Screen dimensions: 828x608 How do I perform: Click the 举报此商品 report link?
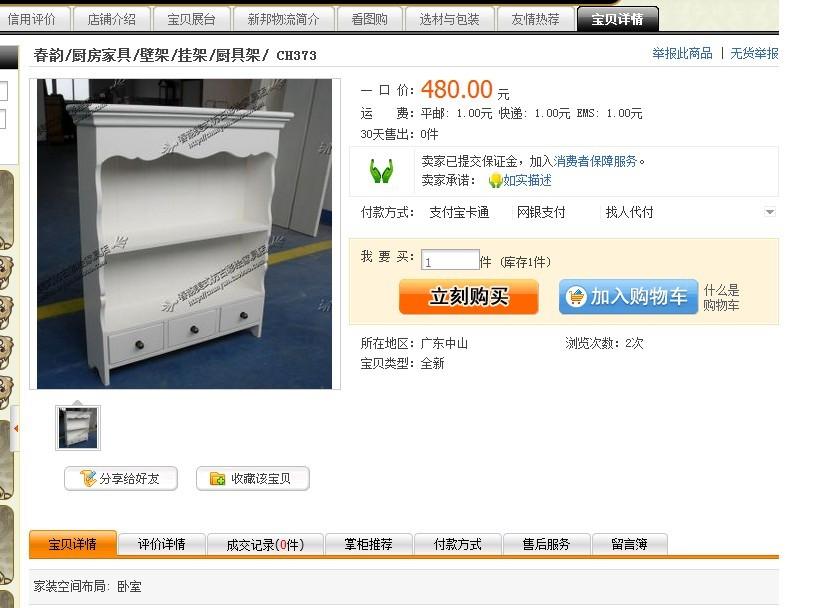(682, 53)
